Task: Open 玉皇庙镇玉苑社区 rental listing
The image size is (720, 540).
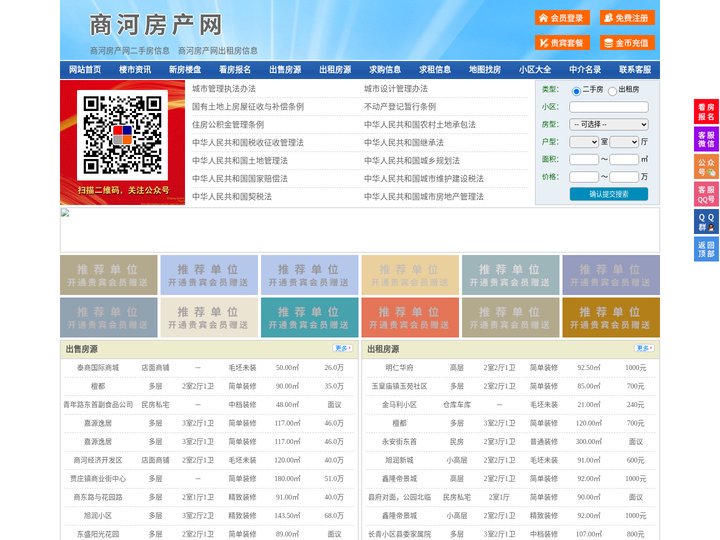Action: (x=399, y=386)
